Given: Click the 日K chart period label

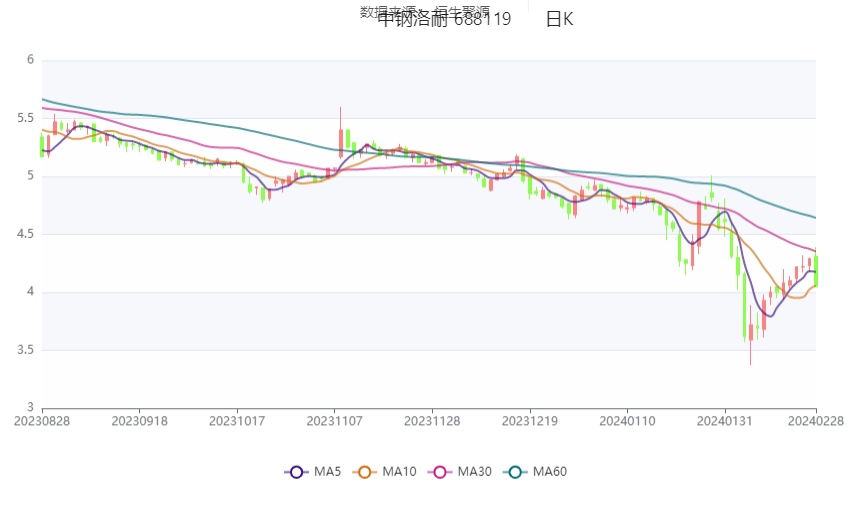Looking at the screenshot, I should (559, 19).
